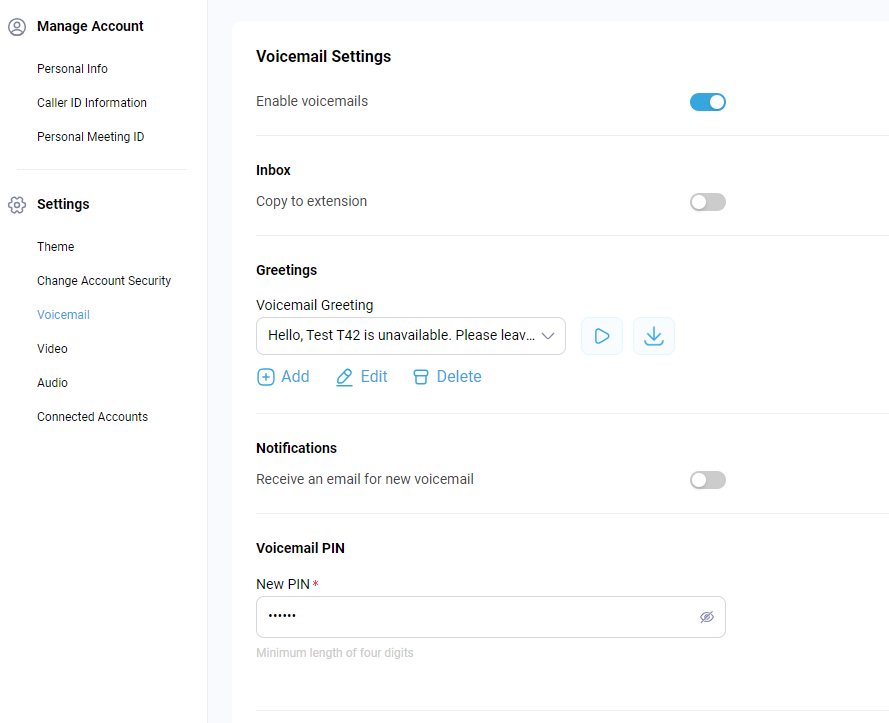Open Connected Accounts settings
This screenshot has height=723, width=889.
tap(92, 417)
